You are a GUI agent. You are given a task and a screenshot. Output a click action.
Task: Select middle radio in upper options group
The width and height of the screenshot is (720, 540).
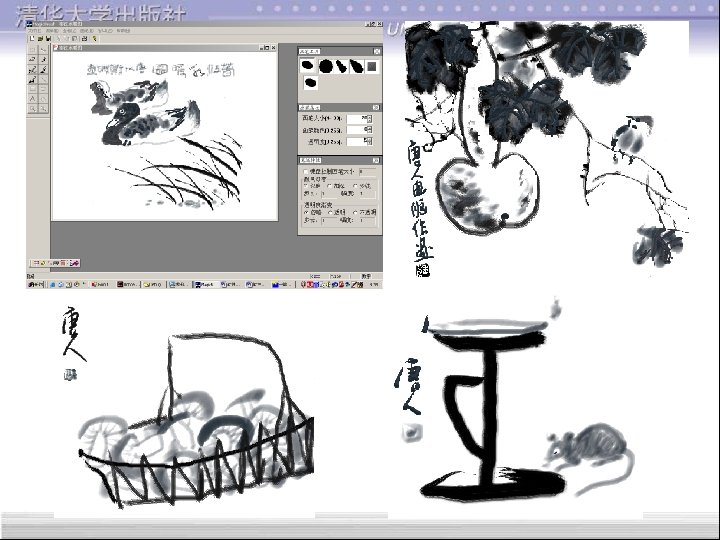(330, 186)
